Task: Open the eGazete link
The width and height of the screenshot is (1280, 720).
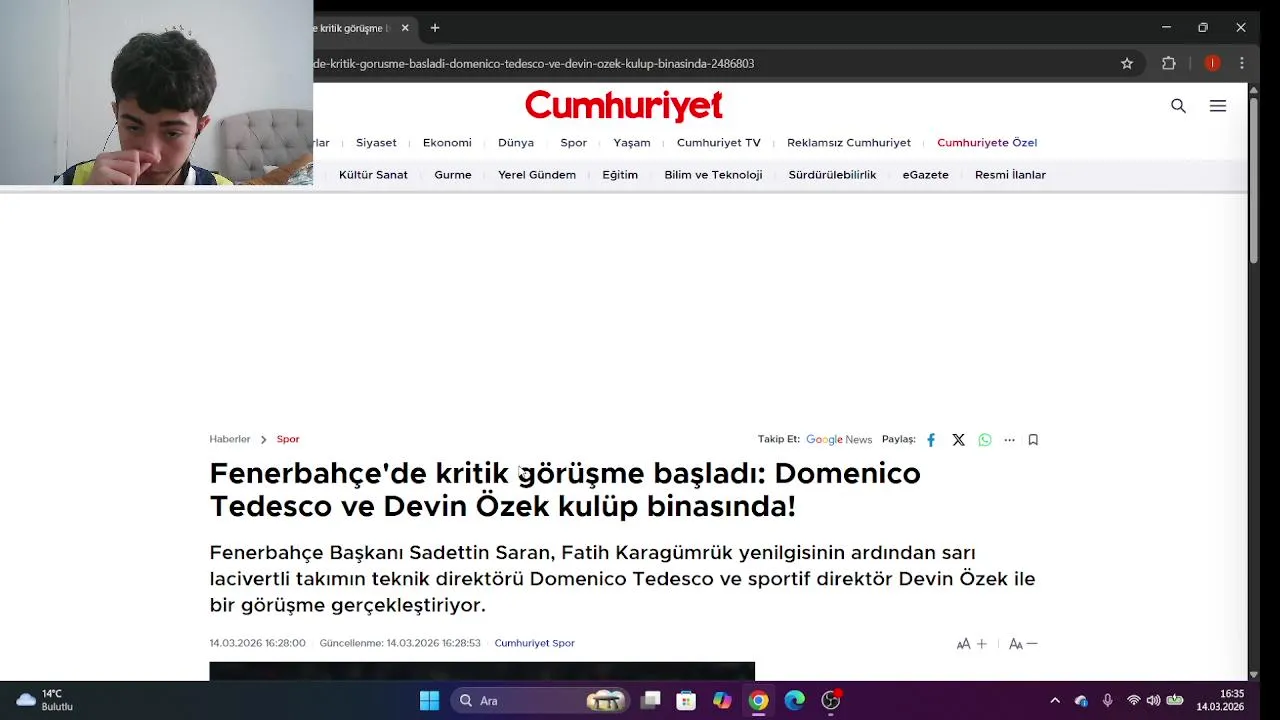Action: 925,175
